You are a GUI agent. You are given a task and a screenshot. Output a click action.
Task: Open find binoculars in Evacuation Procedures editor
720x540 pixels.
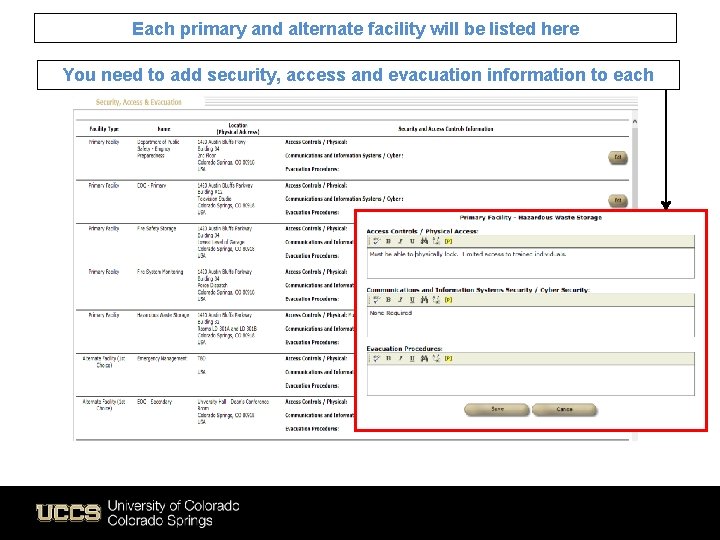point(424,359)
